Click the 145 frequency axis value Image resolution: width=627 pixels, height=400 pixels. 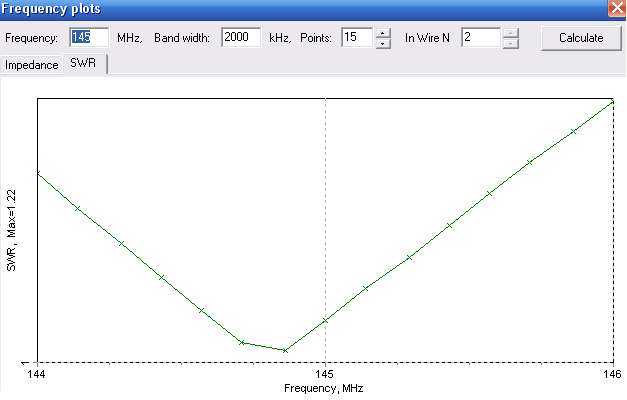324,374
